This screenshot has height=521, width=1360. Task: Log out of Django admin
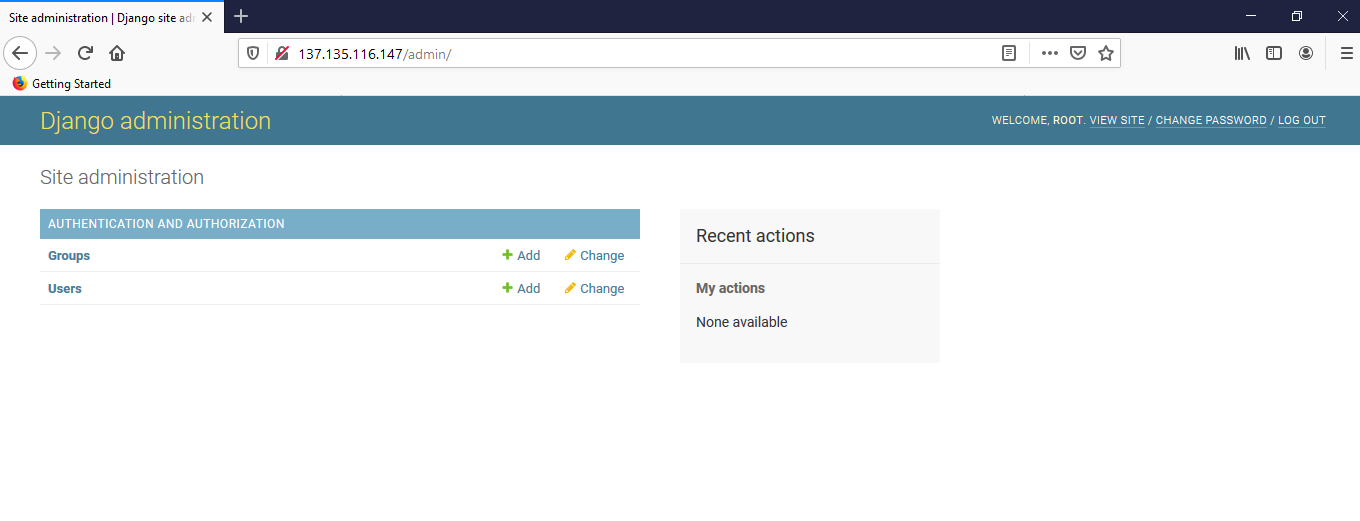pyautogui.click(x=1302, y=120)
